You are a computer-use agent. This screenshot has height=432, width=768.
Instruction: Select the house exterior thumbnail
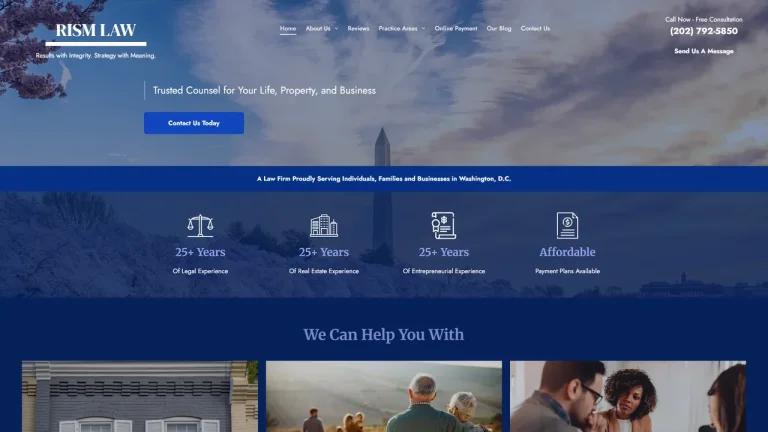[x=140, y=397]
